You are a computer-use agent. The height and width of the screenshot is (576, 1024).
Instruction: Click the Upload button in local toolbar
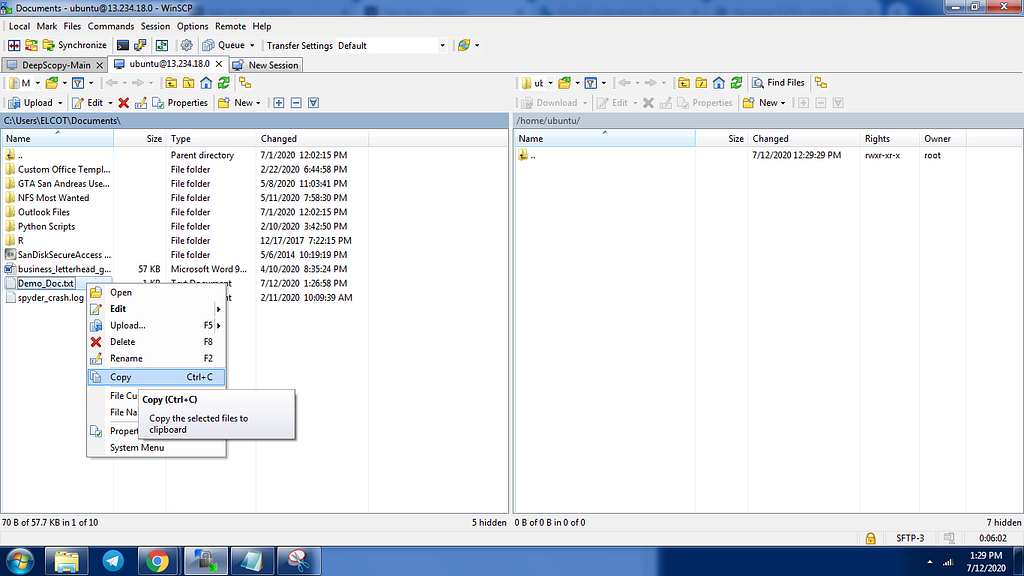coord(31,103)
